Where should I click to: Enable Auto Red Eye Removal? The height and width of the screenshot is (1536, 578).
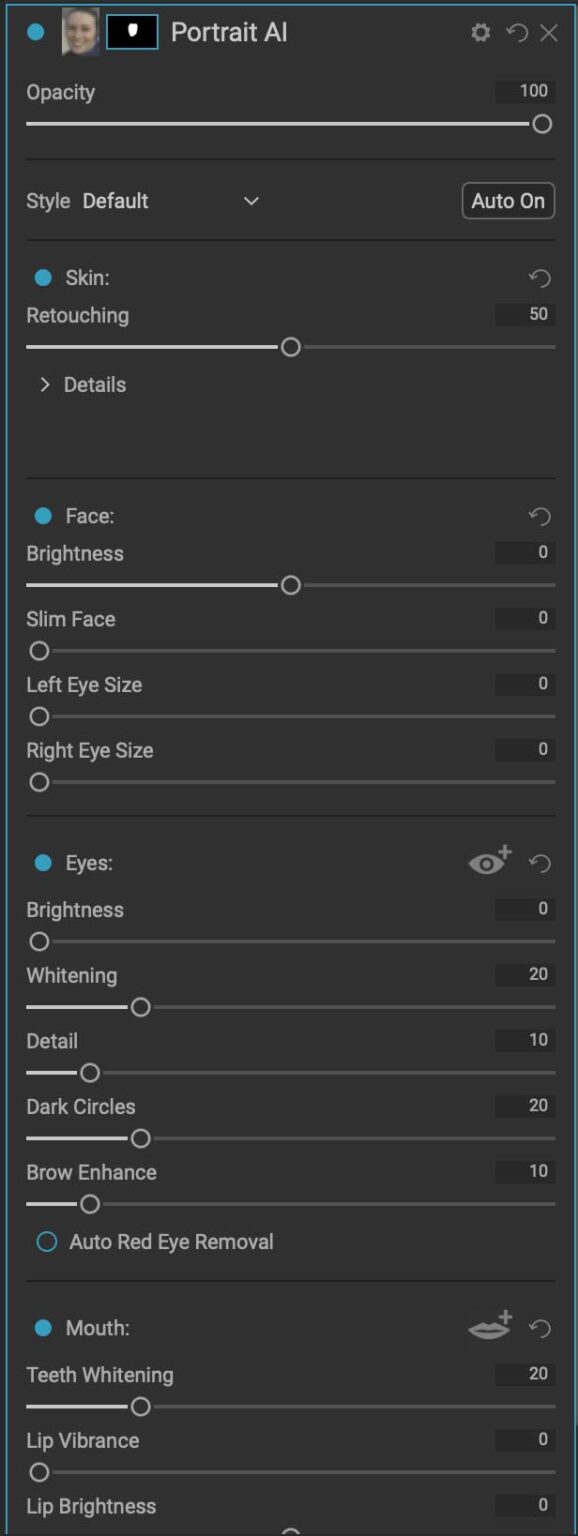pos(44,1242)
